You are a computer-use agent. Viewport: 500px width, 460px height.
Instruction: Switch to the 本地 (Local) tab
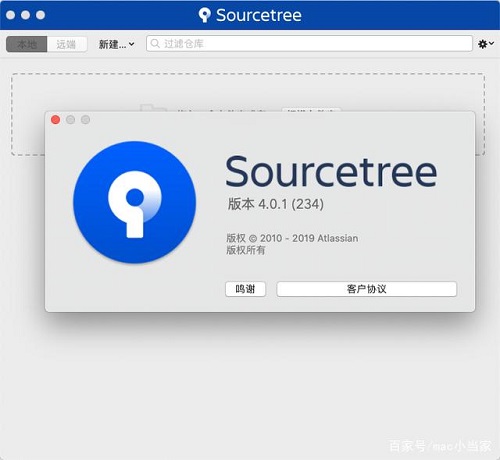coord(27,44)
